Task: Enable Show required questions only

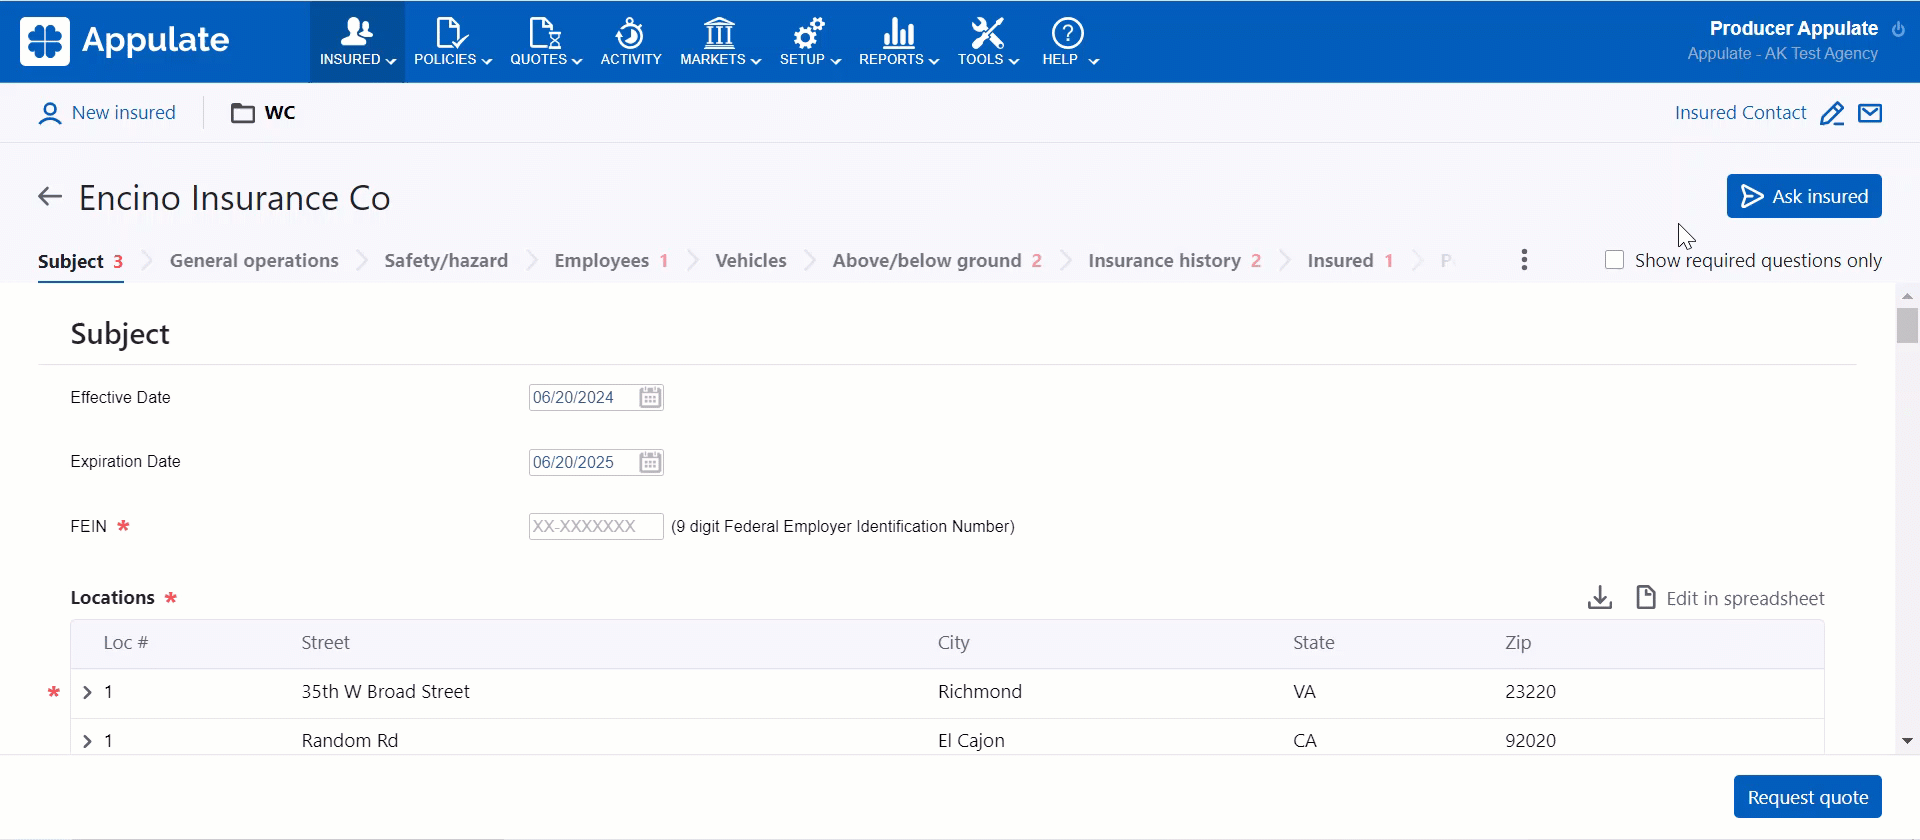Action: coord(1614,260)
